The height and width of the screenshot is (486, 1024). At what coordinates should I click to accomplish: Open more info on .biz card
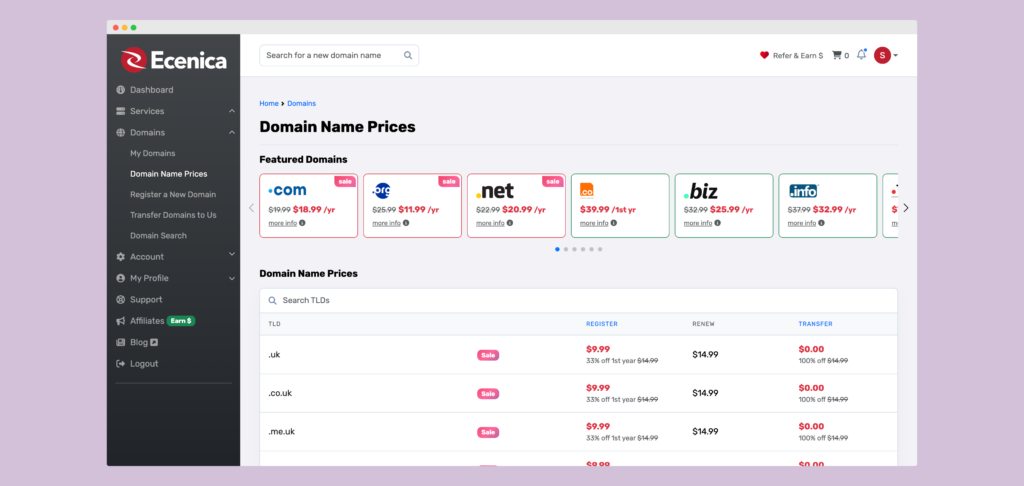[698, 223]
